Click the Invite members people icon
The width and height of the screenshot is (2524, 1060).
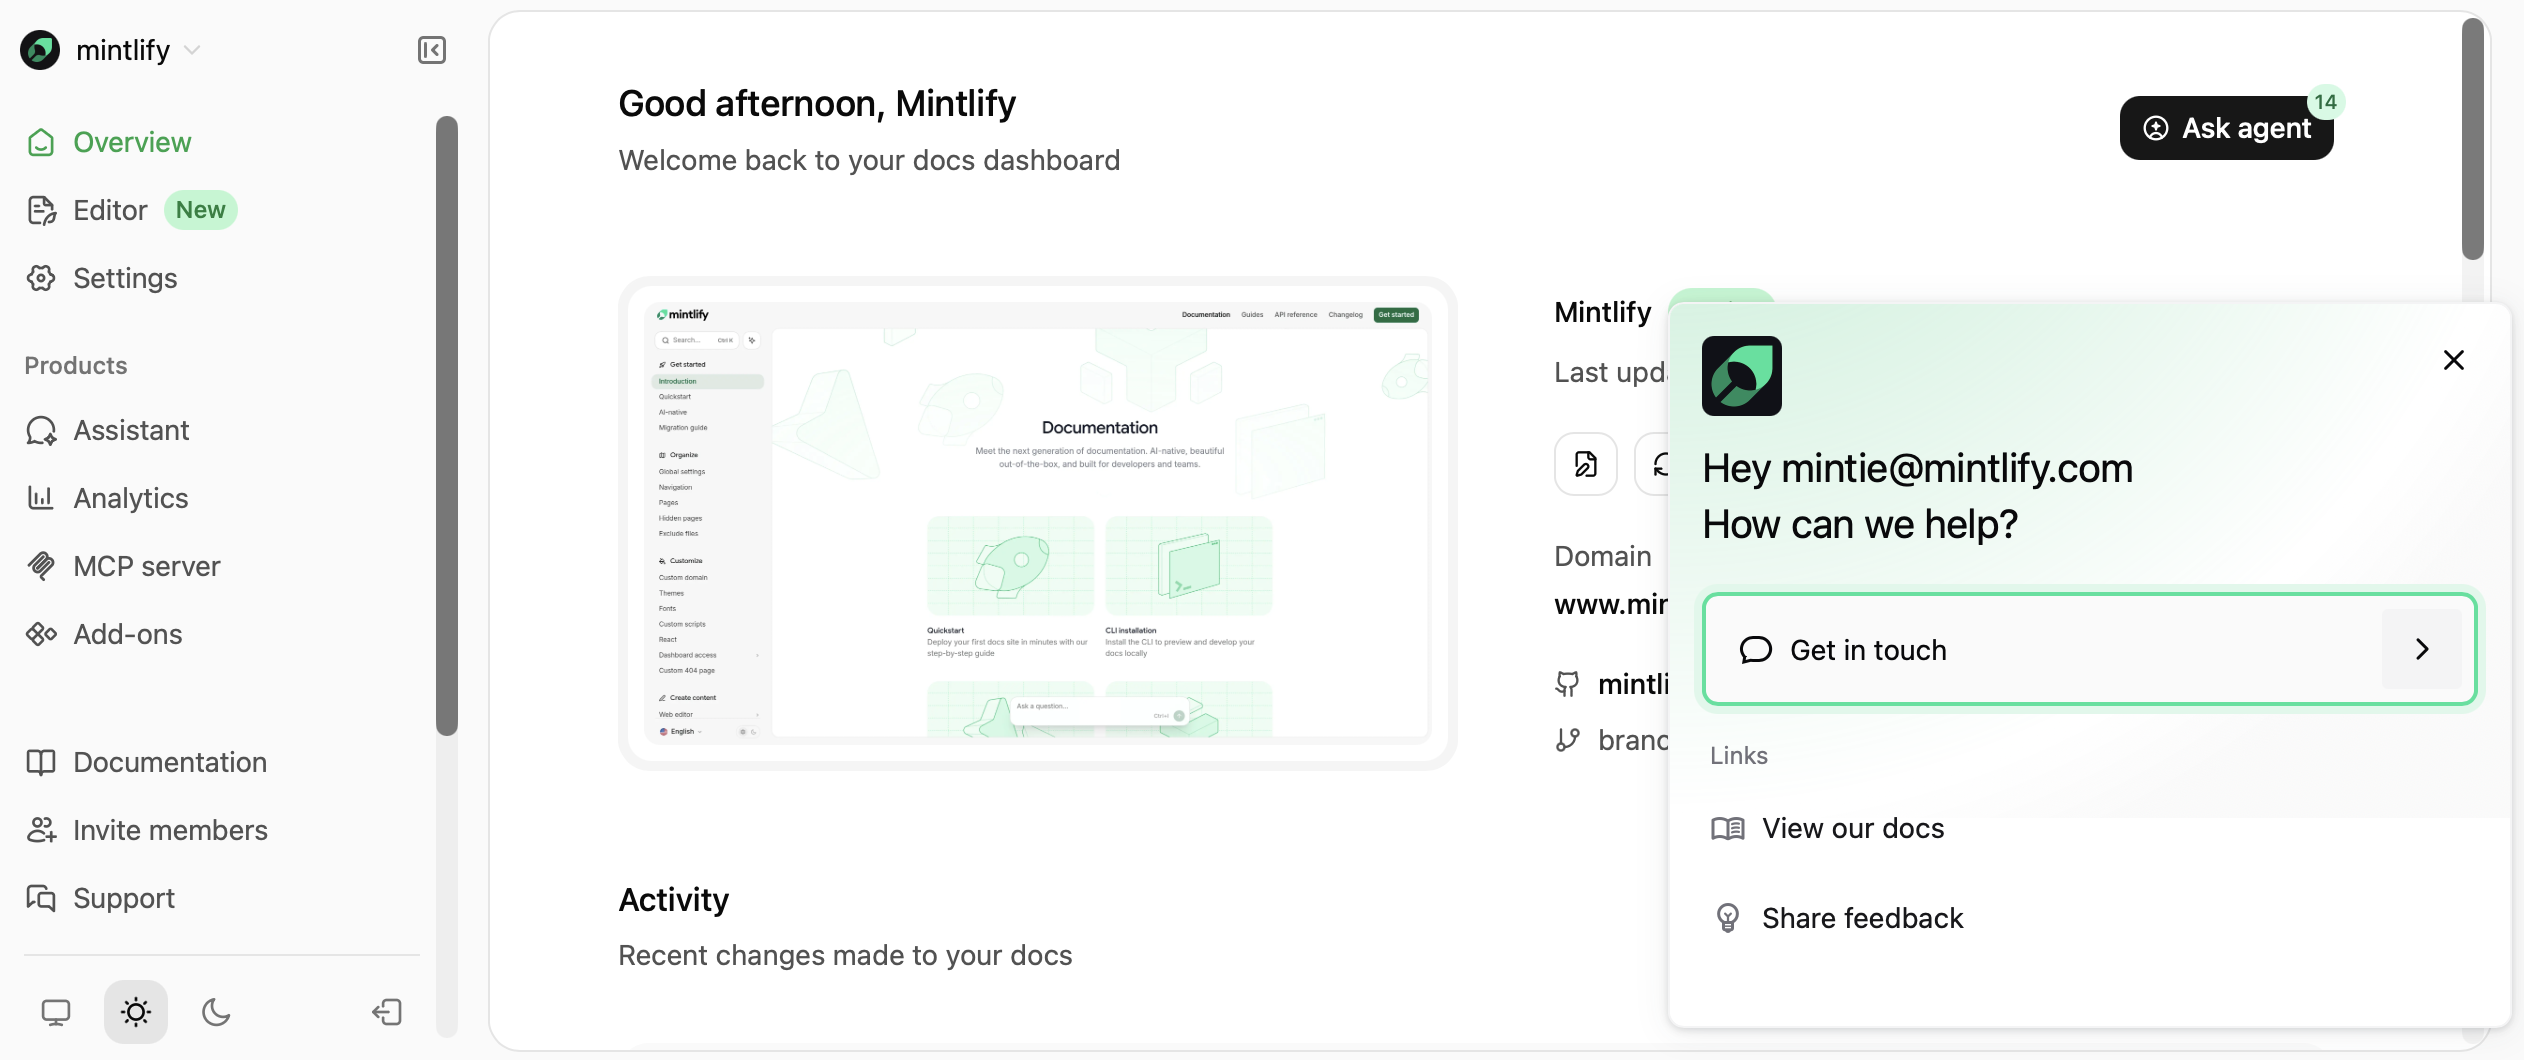tap(41, 830)
